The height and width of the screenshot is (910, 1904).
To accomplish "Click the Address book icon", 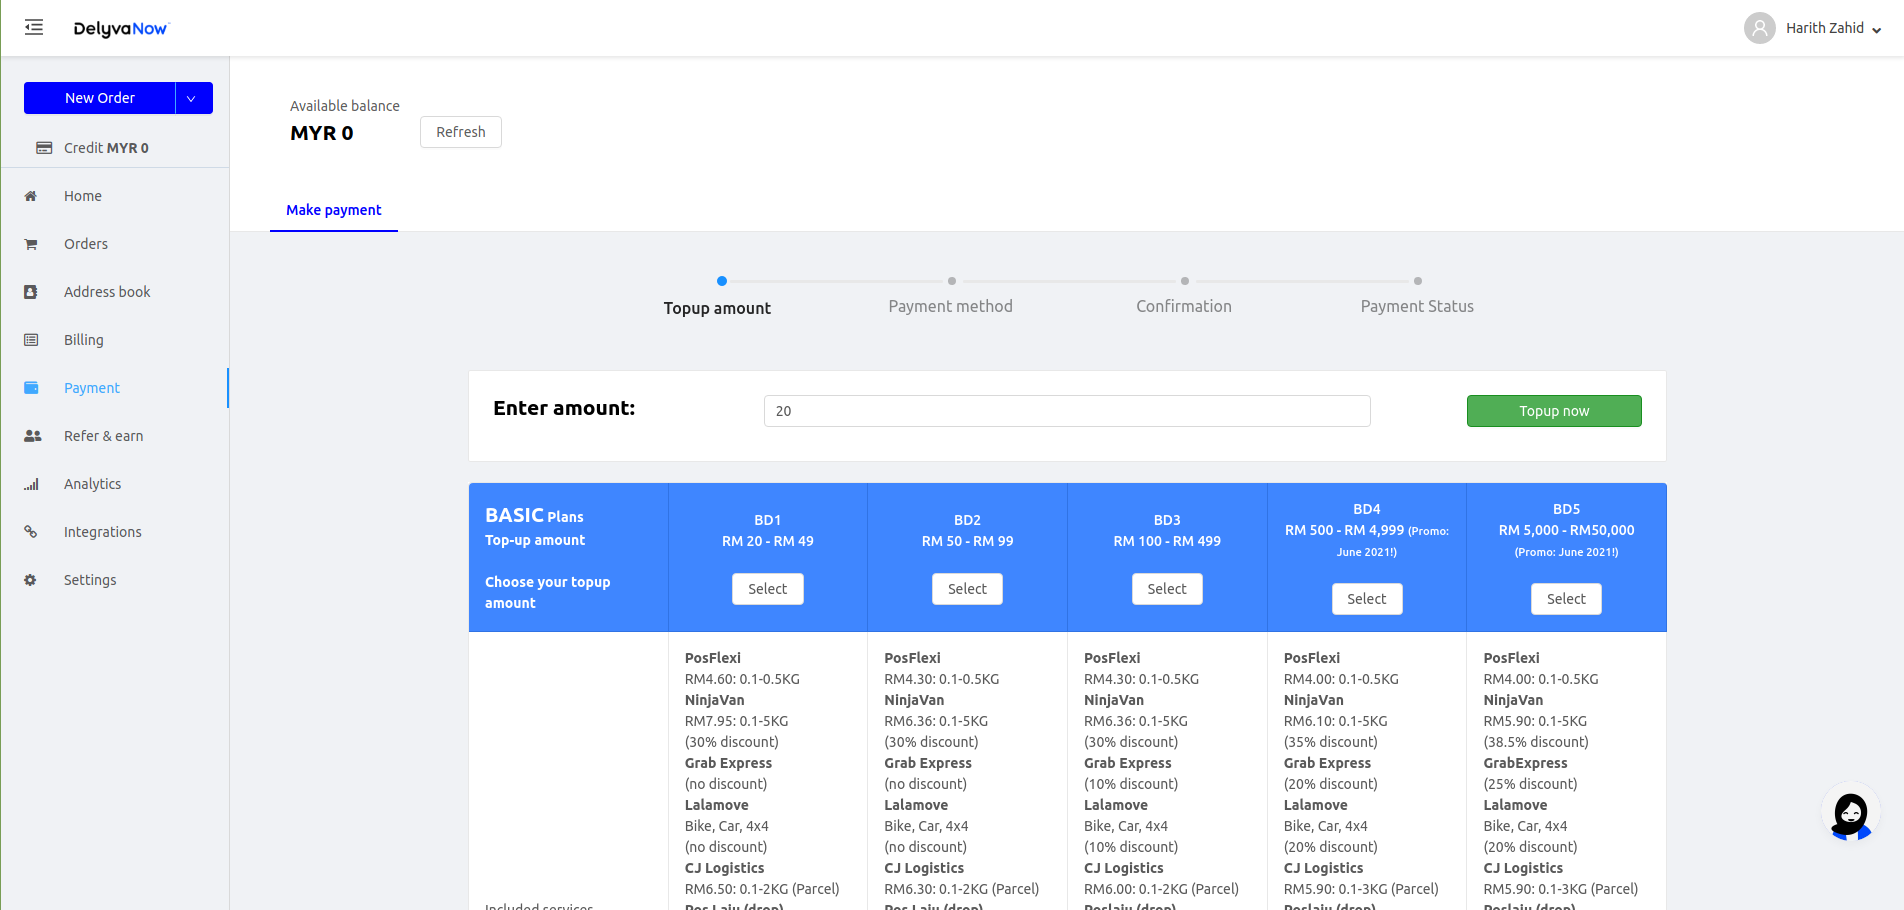I will point(31,292).
